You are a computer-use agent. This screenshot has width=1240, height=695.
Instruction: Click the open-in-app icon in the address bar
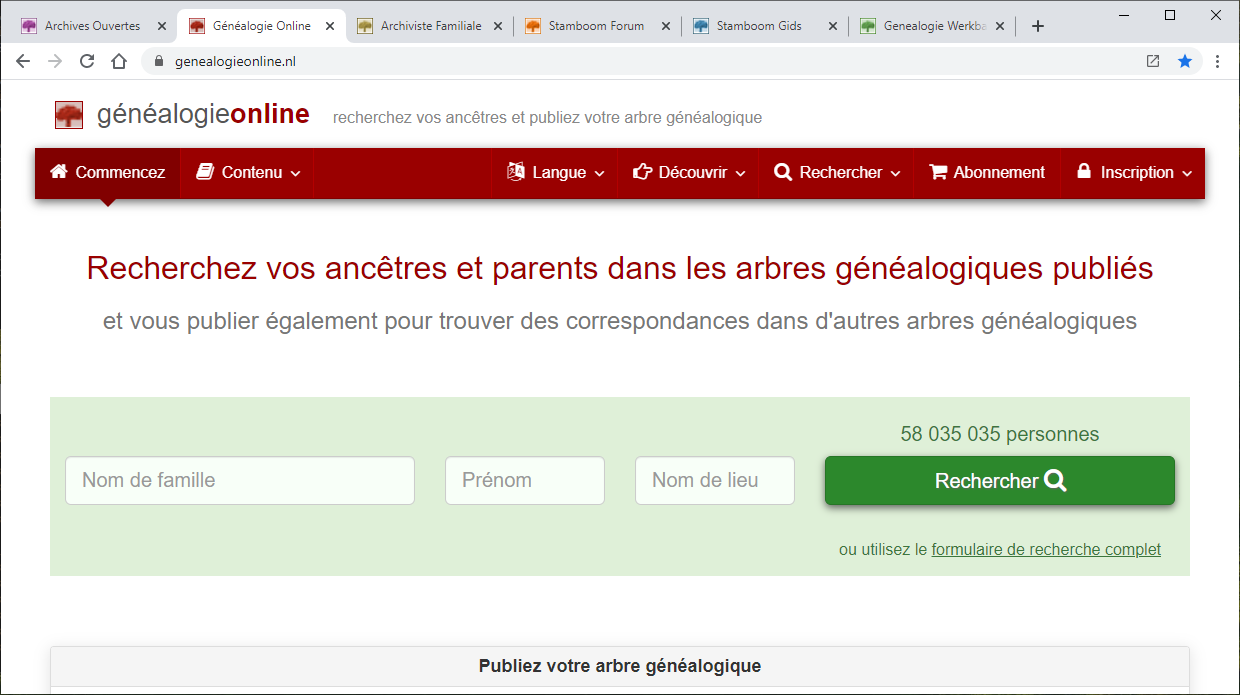(x=1153, y=61)
